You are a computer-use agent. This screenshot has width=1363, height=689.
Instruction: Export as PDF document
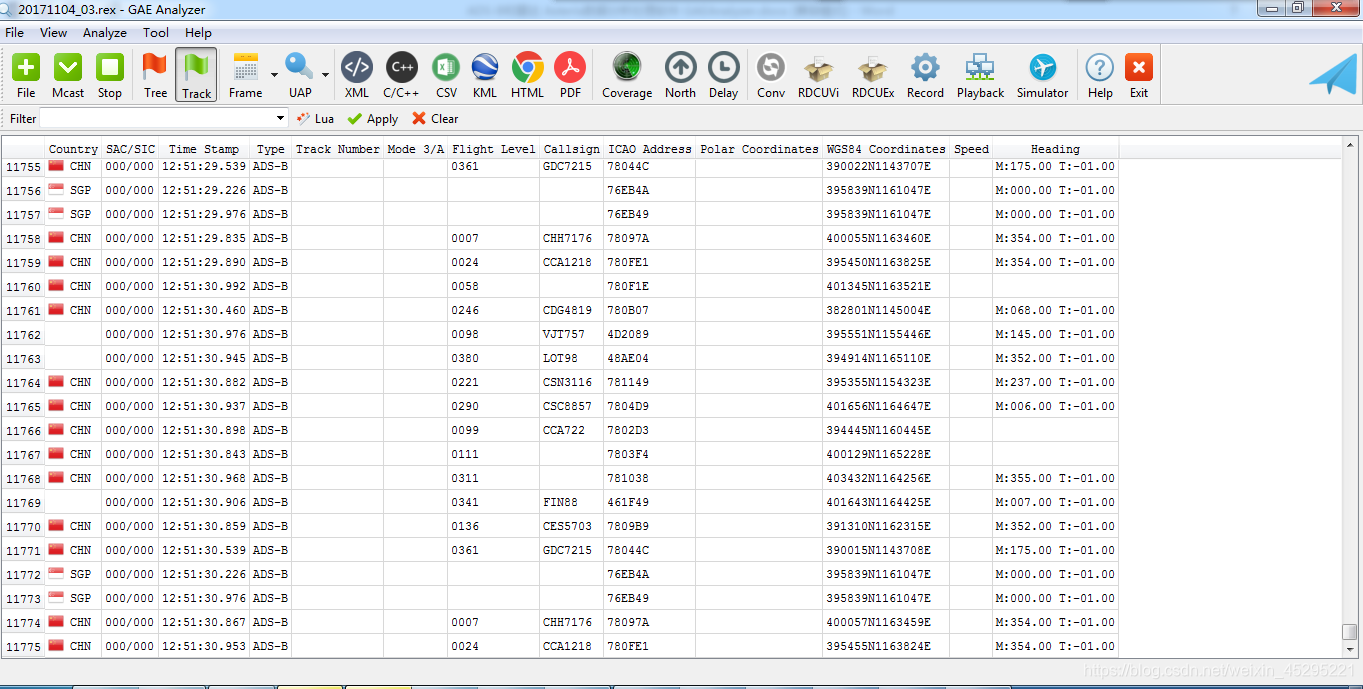pyautogui.click(x=570, y=76)
